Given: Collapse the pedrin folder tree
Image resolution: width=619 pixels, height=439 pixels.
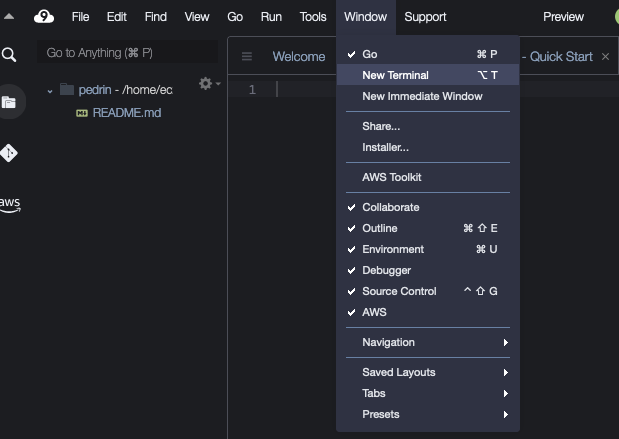Looking at the screenshot, I should point(50,91).
